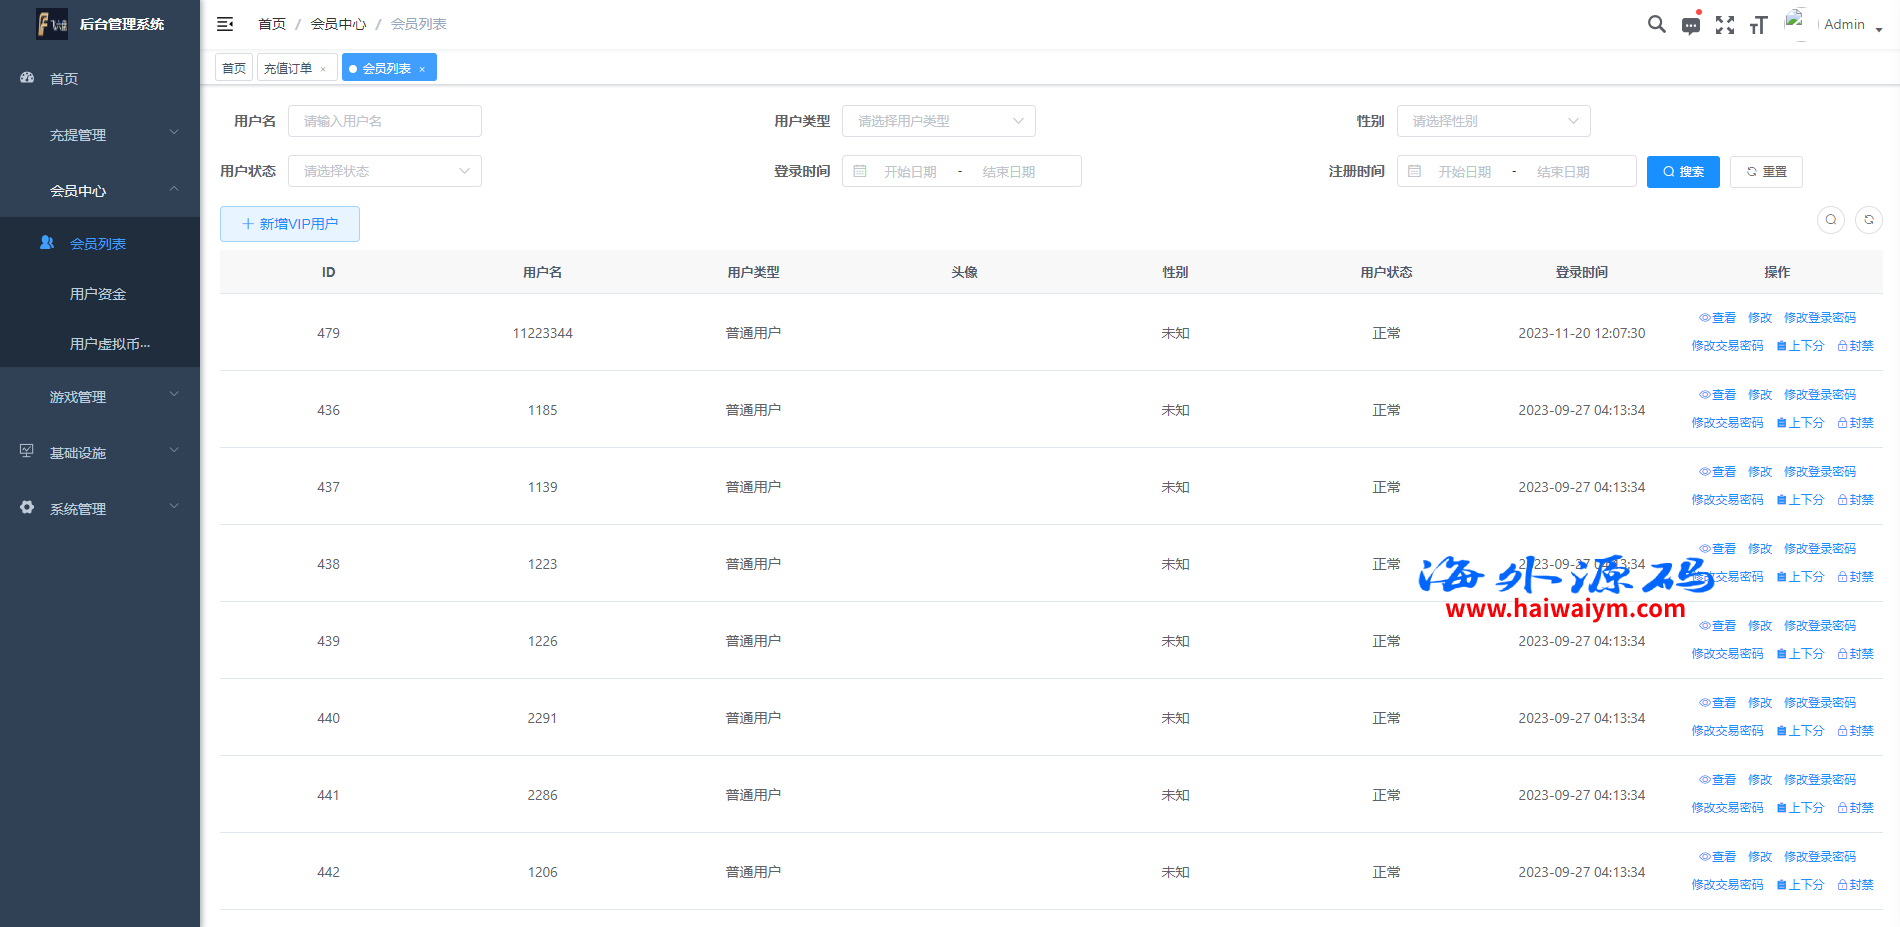Hide search area using round magnifier icon
Image resolution: width=1900 pixels, height=927 pixels.
click(x=1830, y=220)
